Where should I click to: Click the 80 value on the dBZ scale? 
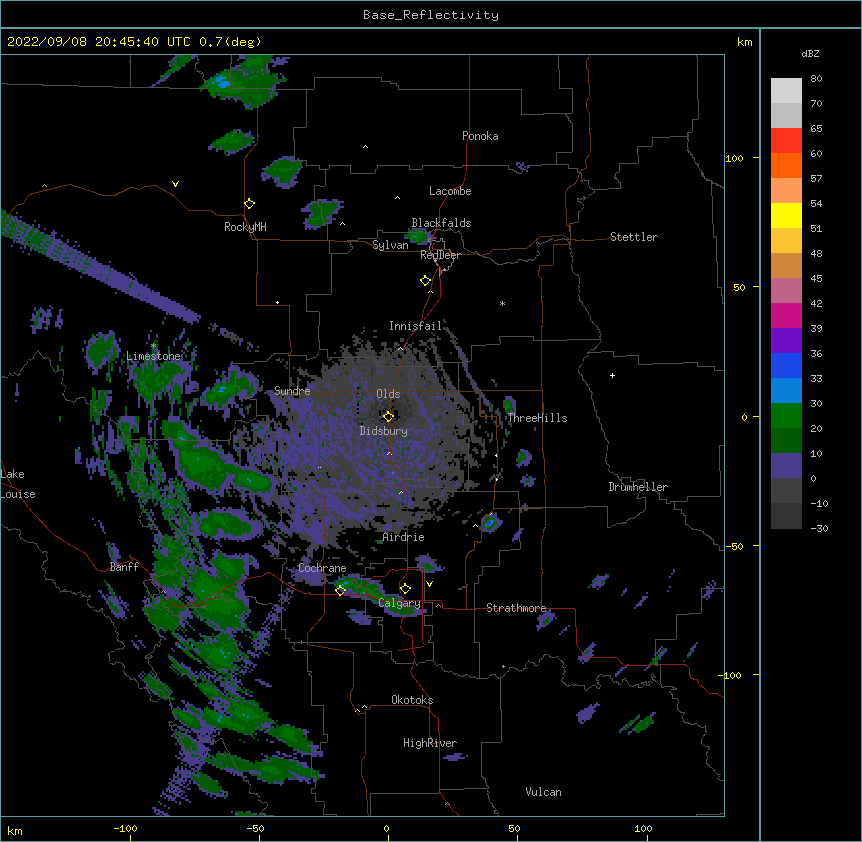pyautogui.click(x=816, y=78)
